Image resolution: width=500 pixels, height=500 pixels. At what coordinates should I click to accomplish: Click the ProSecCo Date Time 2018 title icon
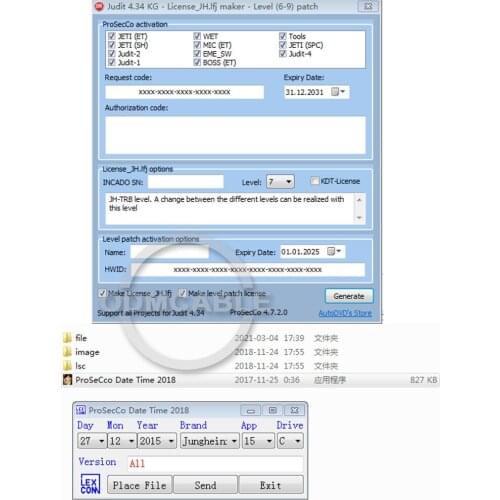click(x=81, y=410)
